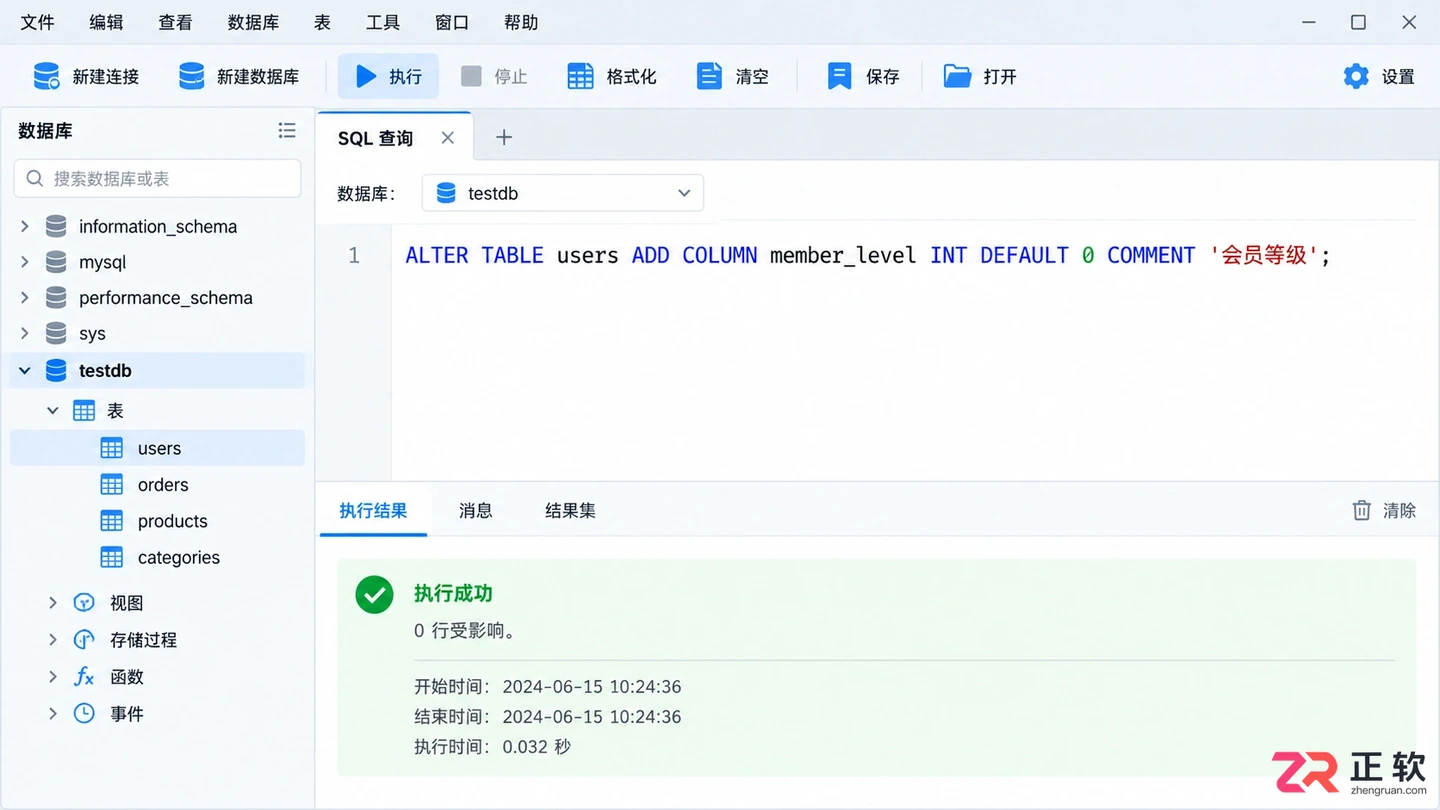Select the categories table name
1440x810 pixels.
179,558
